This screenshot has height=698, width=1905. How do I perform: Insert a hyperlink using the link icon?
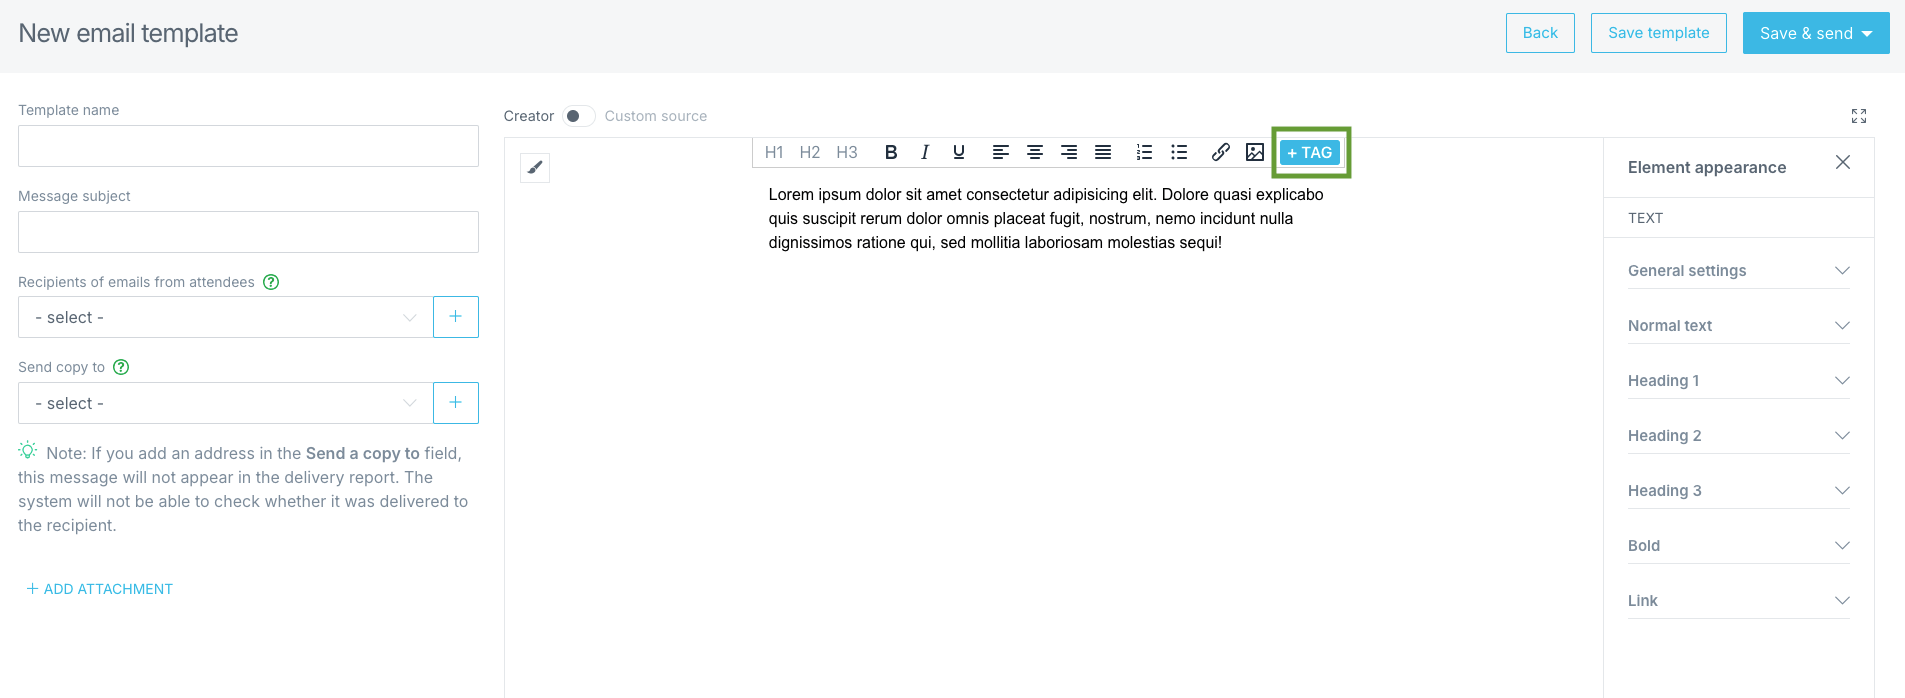1220,152
